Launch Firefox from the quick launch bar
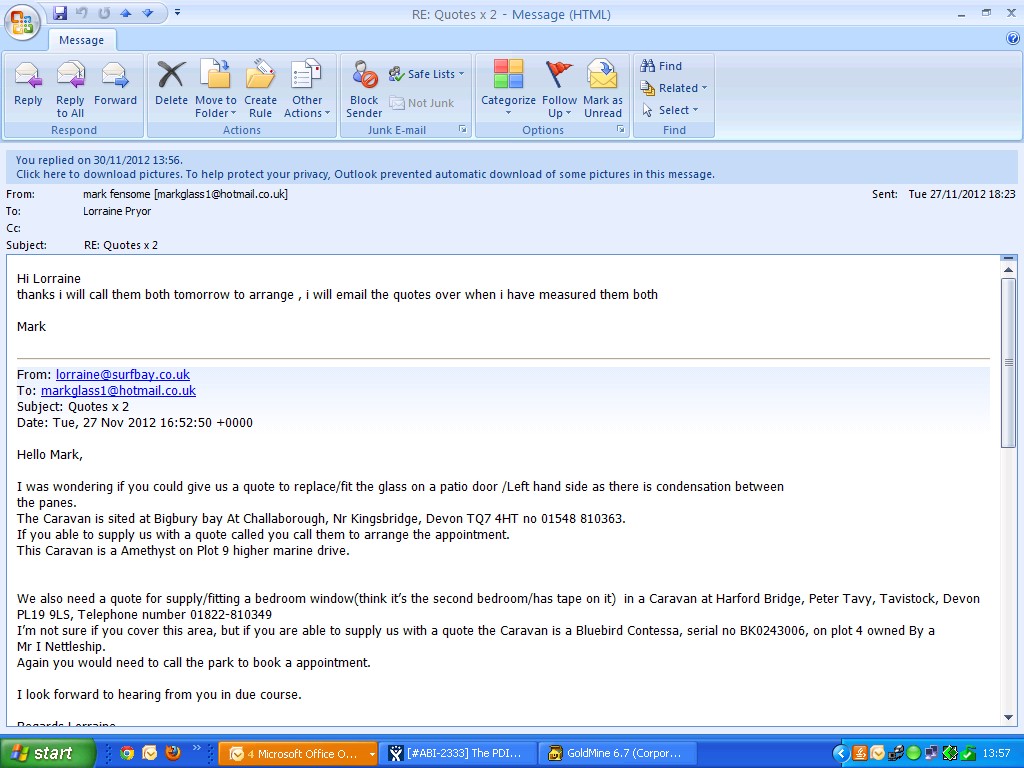This screenshot has width=1024, height=768. point(172,753)
